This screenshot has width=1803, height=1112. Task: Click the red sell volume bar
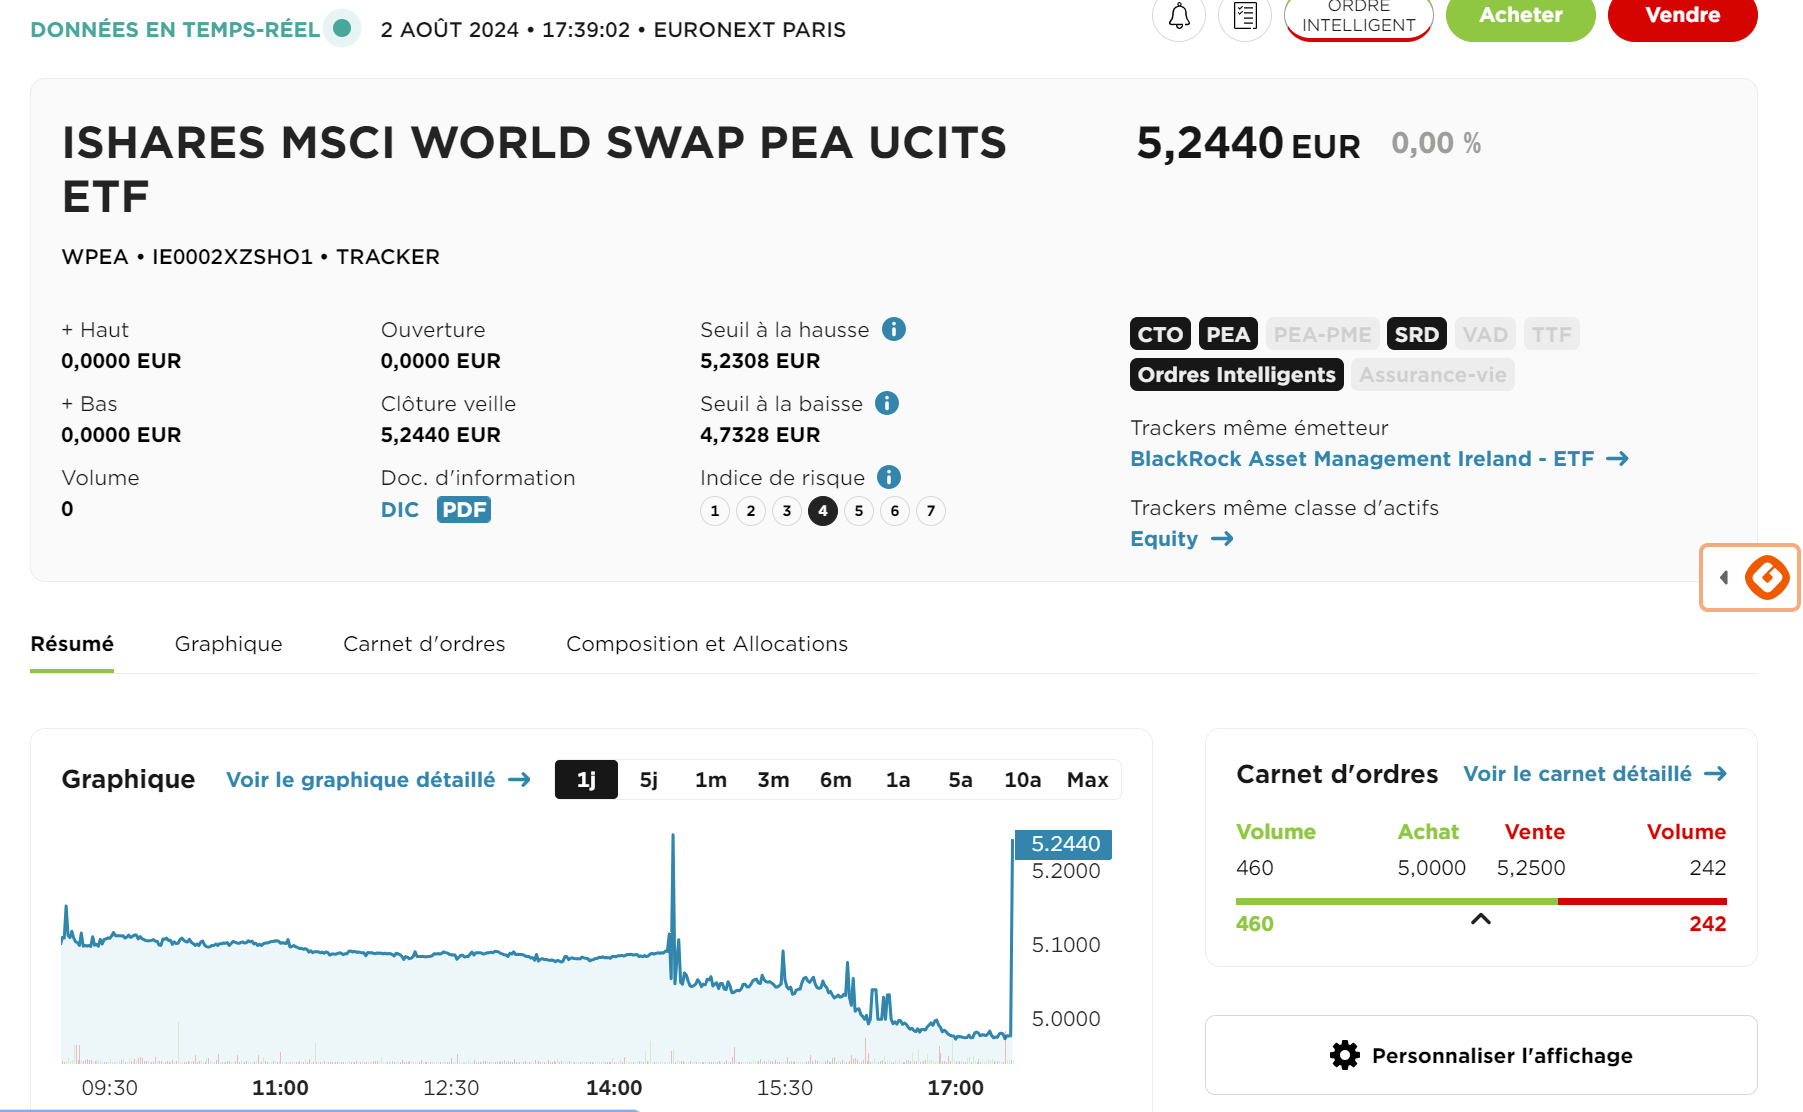click(x=1642, y=901)
